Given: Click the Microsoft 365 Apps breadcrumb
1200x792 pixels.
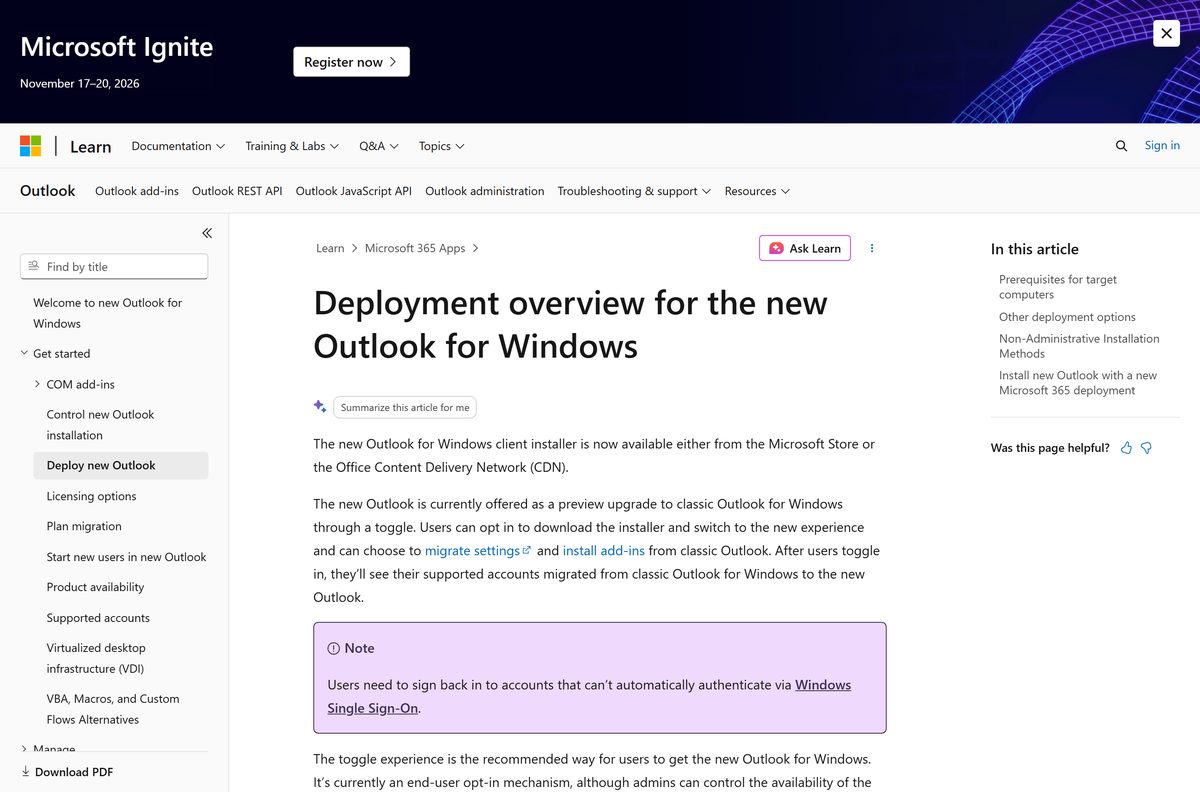Looking at the screenshot, I should tap(415, 248).
